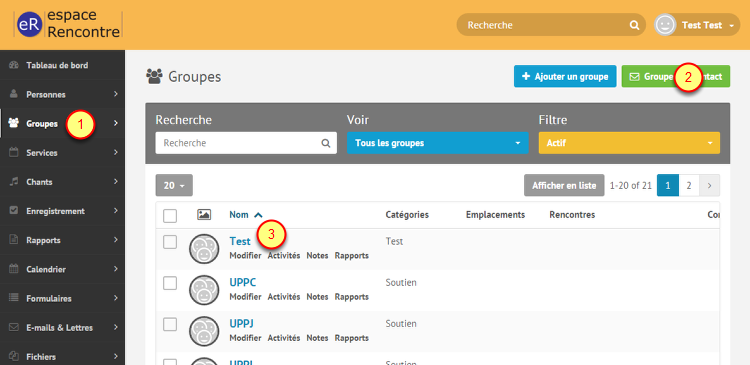This screenshot has width=750, height=365.
Task: Click the Calendrier calendar icon
Action: tap(13, 269)
